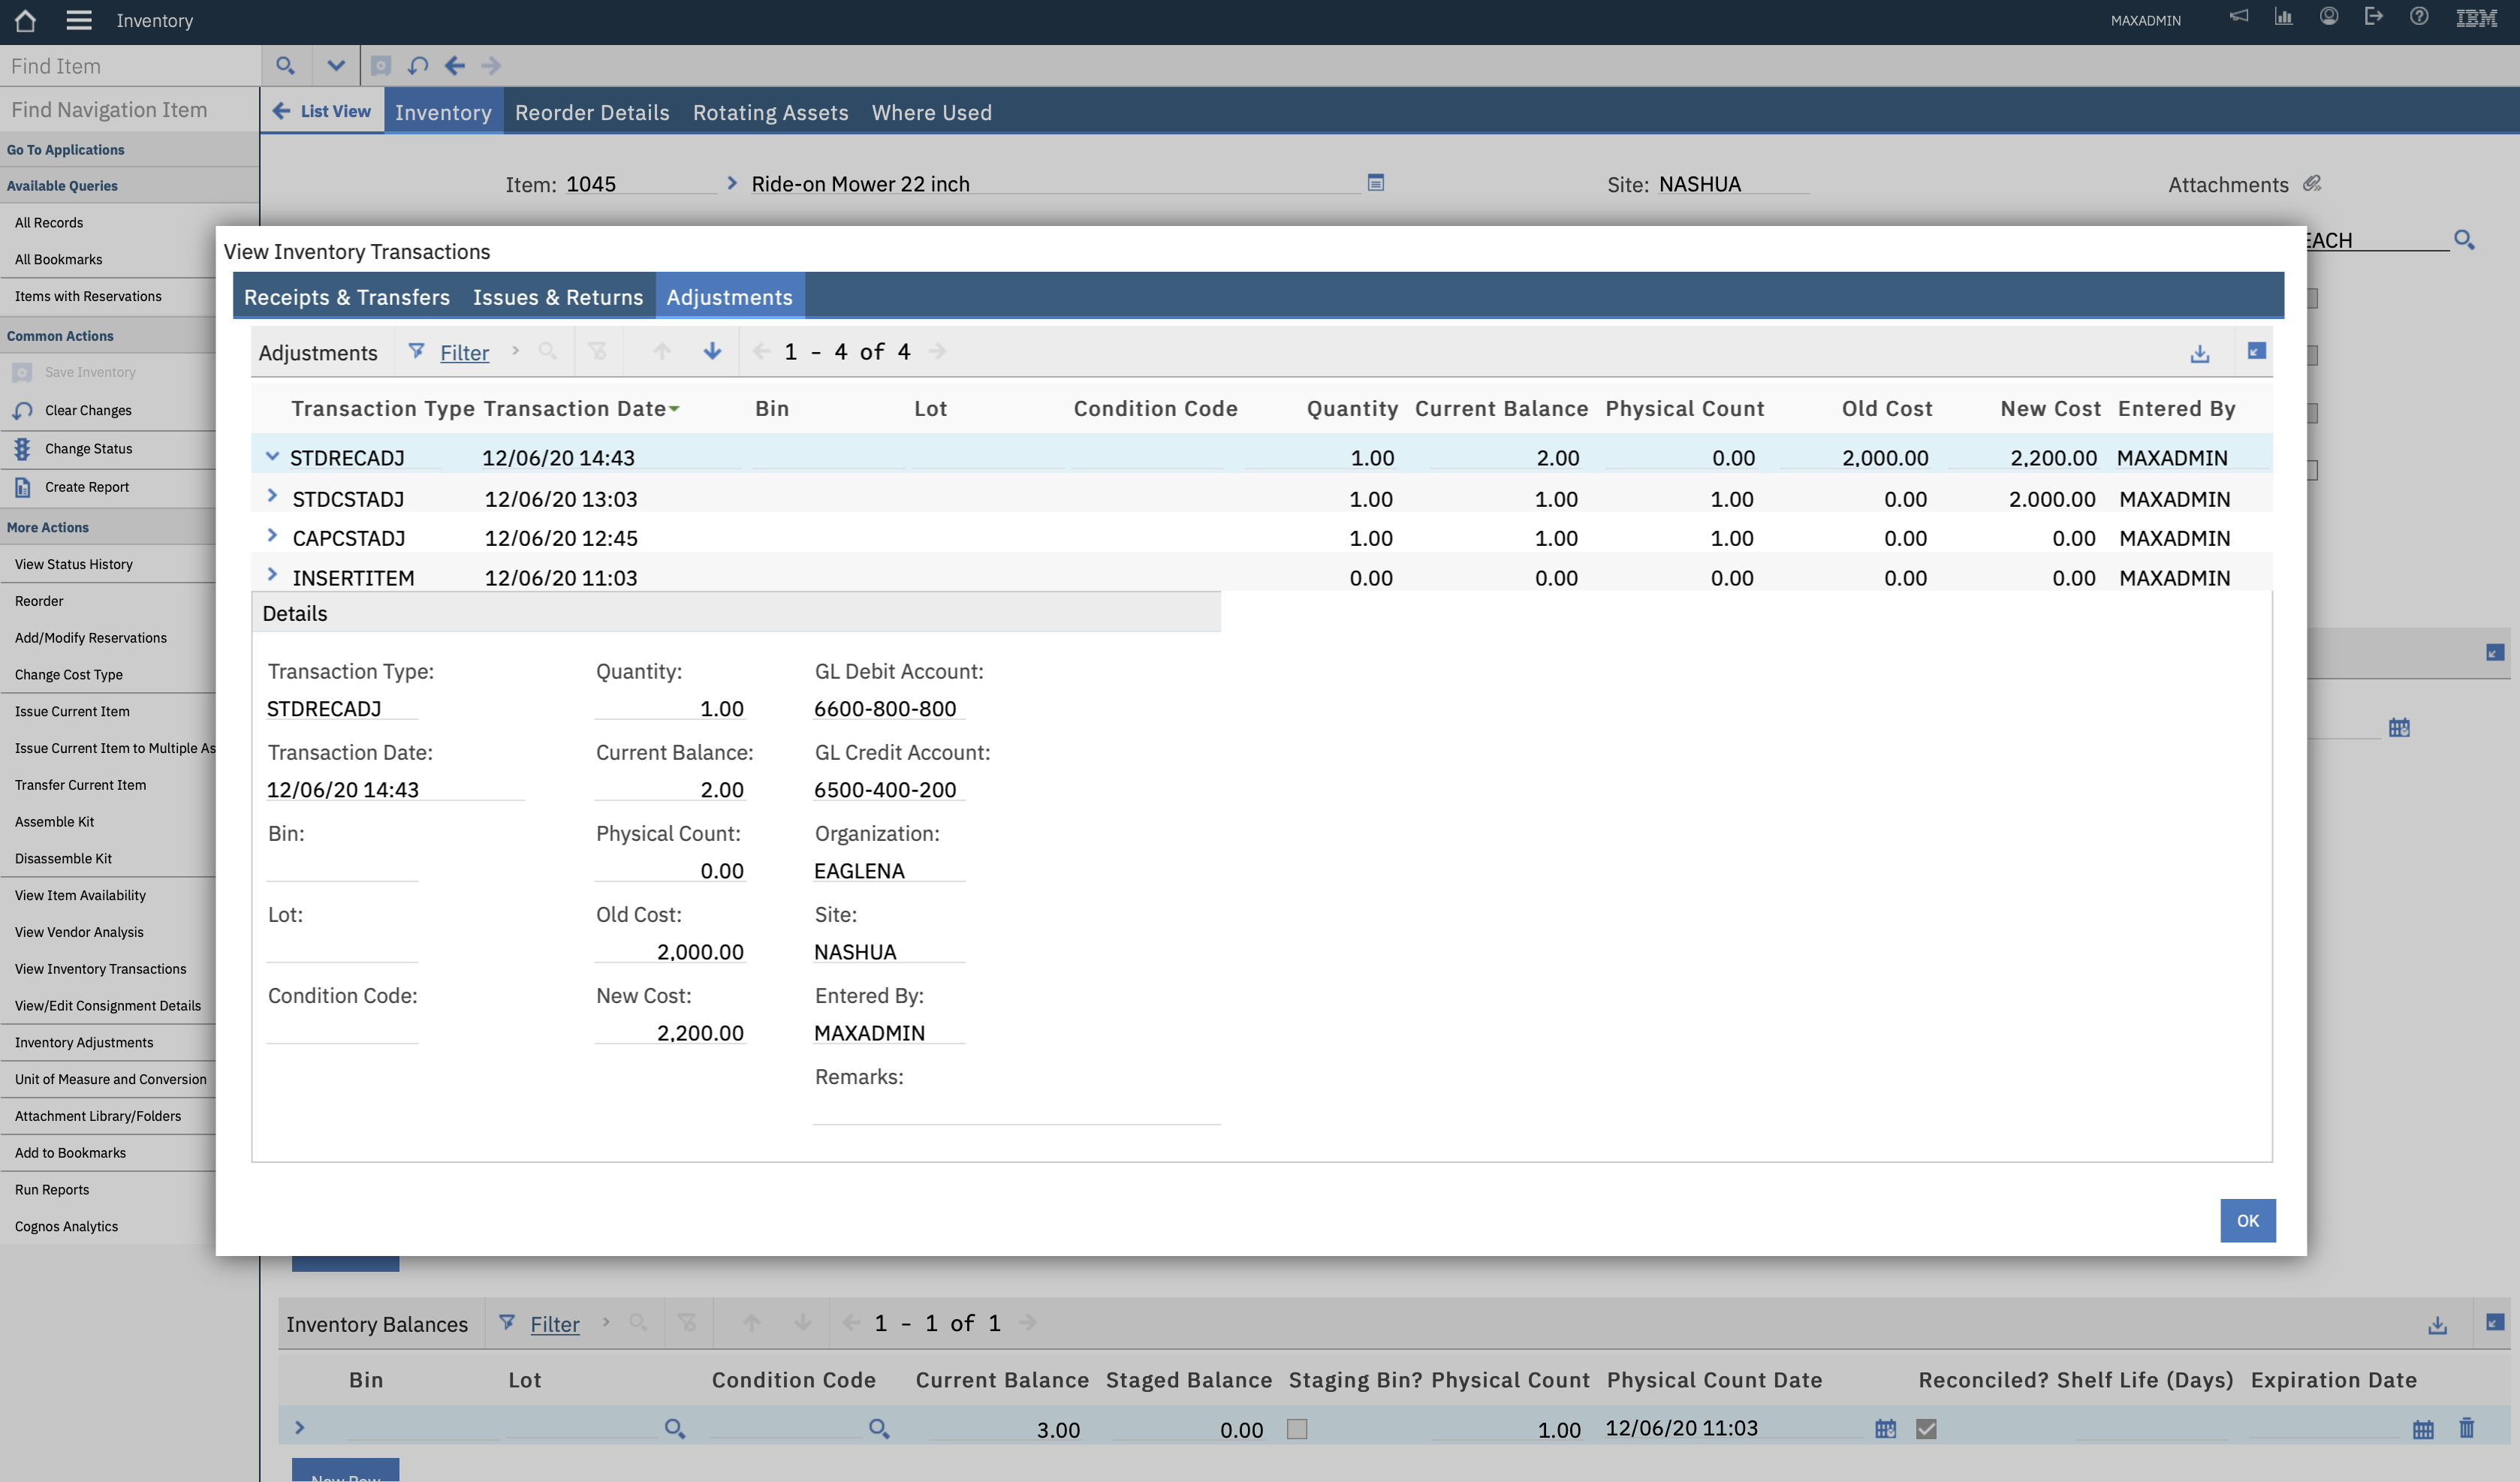Viewport: 2520px width, 1482px height.
Task: Open the reports bar-chart icon in header
Action: tap(2284, 16)
